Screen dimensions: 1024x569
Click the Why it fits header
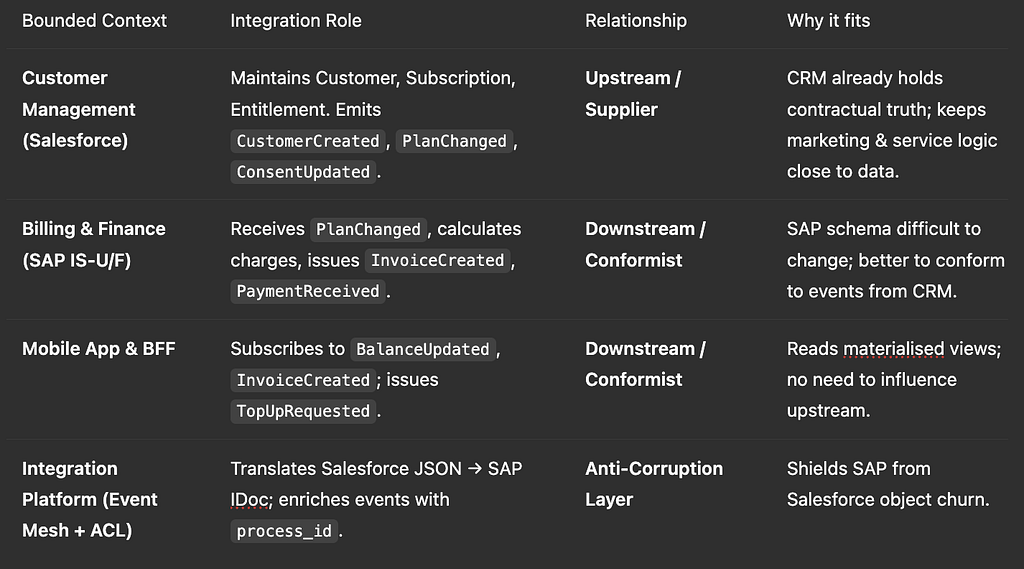click(x=829, y=20)
